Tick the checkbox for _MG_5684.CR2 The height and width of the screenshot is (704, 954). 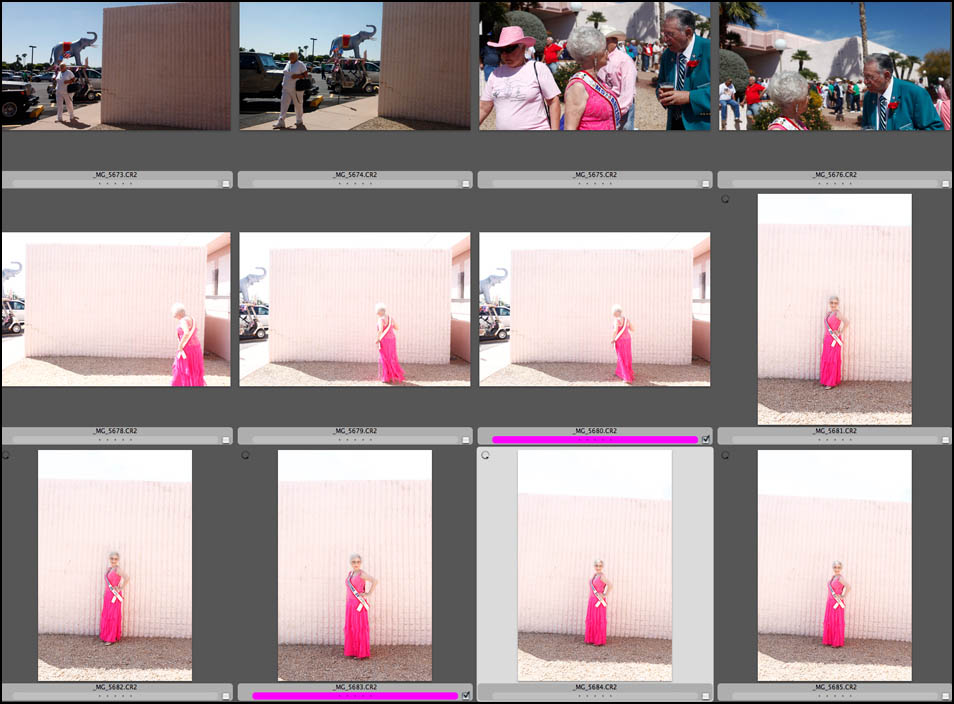click(706, 695)
